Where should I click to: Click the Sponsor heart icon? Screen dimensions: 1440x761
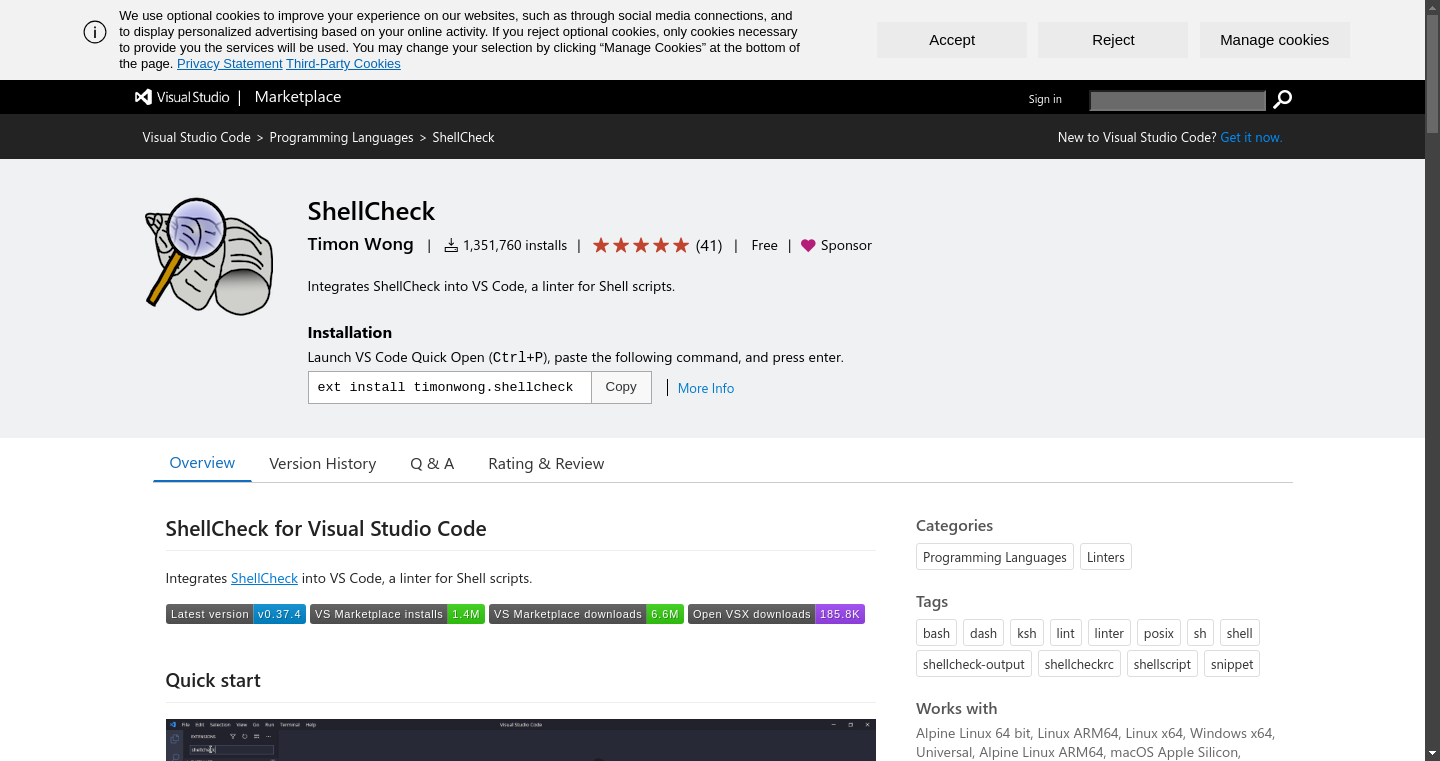[808, 245]
